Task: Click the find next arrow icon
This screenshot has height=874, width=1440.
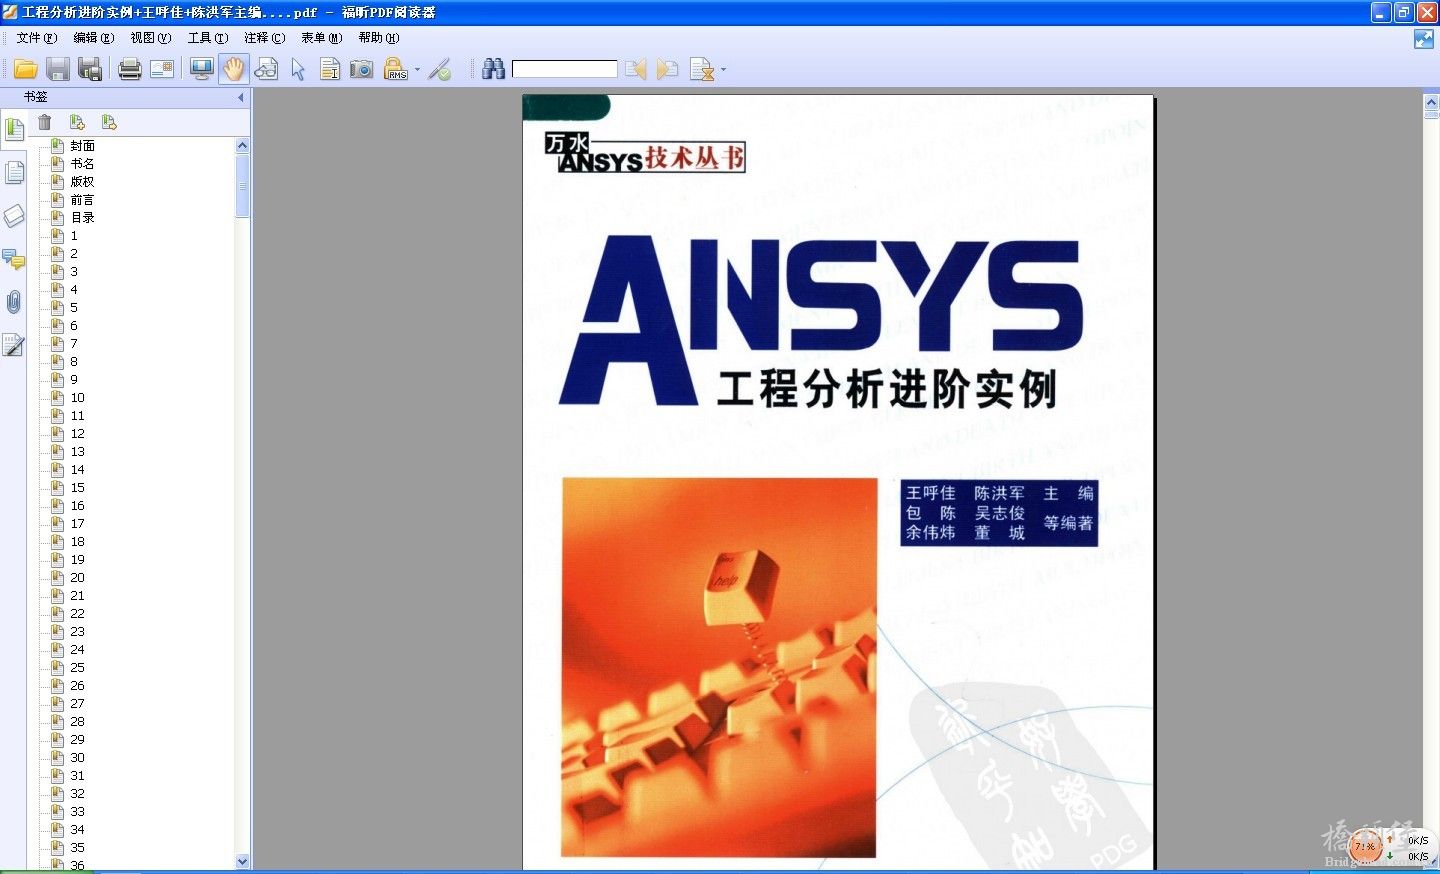Action: point(667,69)
